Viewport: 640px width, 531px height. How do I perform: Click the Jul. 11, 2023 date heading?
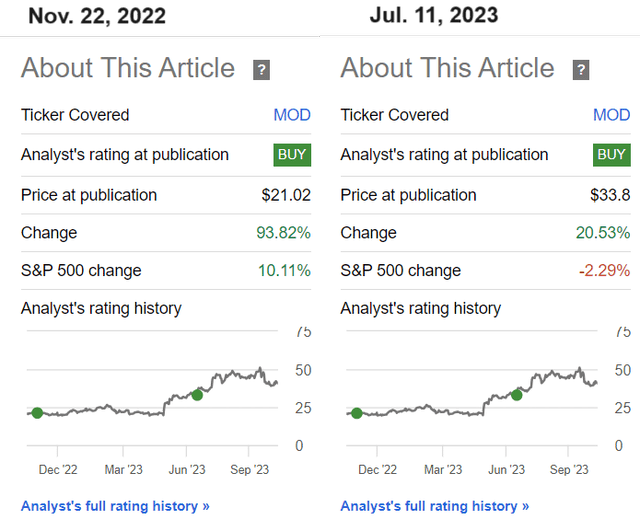point(434,15)
